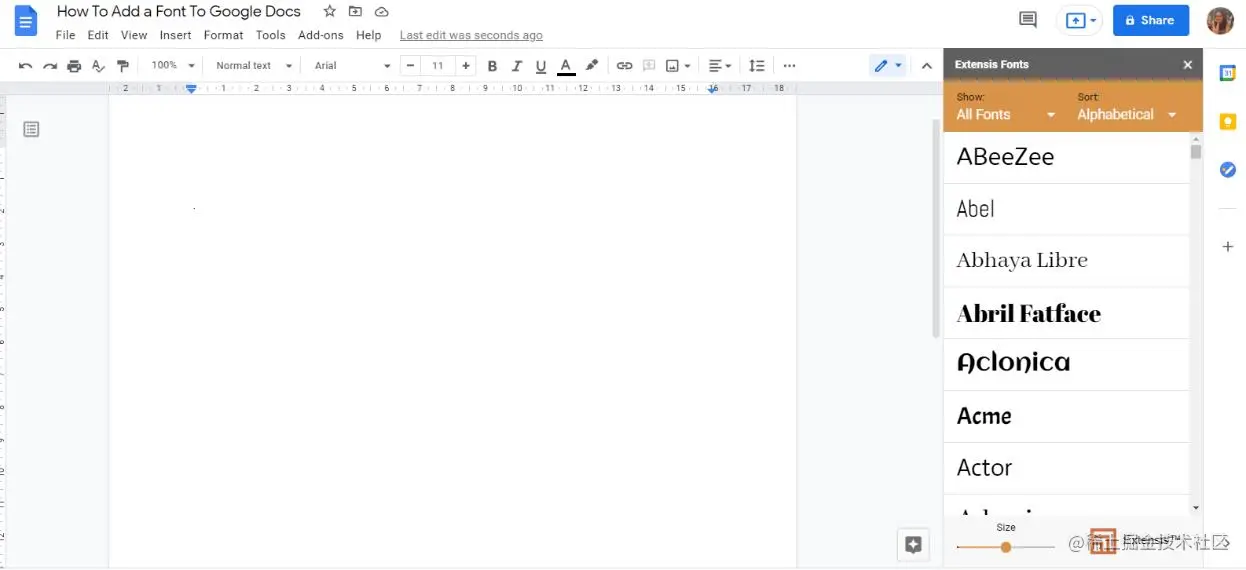Close the Extensis Fonts panel
Viewport: 1246px width, 570px height.
pyautogui.click(x=1188, y=65)
